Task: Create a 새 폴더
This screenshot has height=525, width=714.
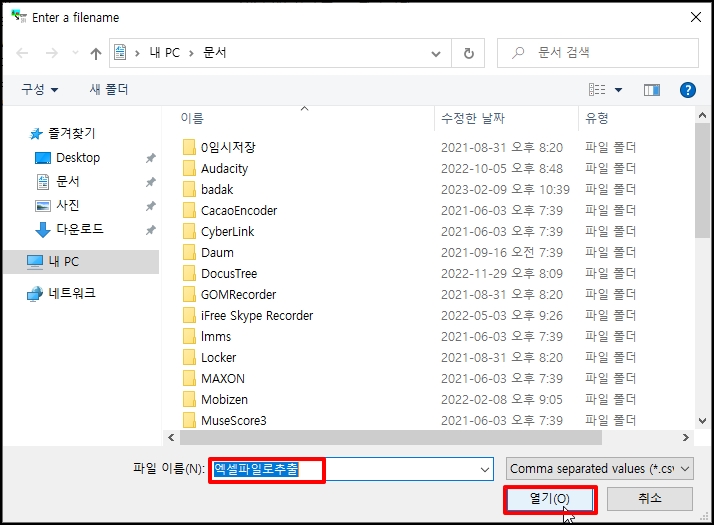Action: (x=109, y=89)
